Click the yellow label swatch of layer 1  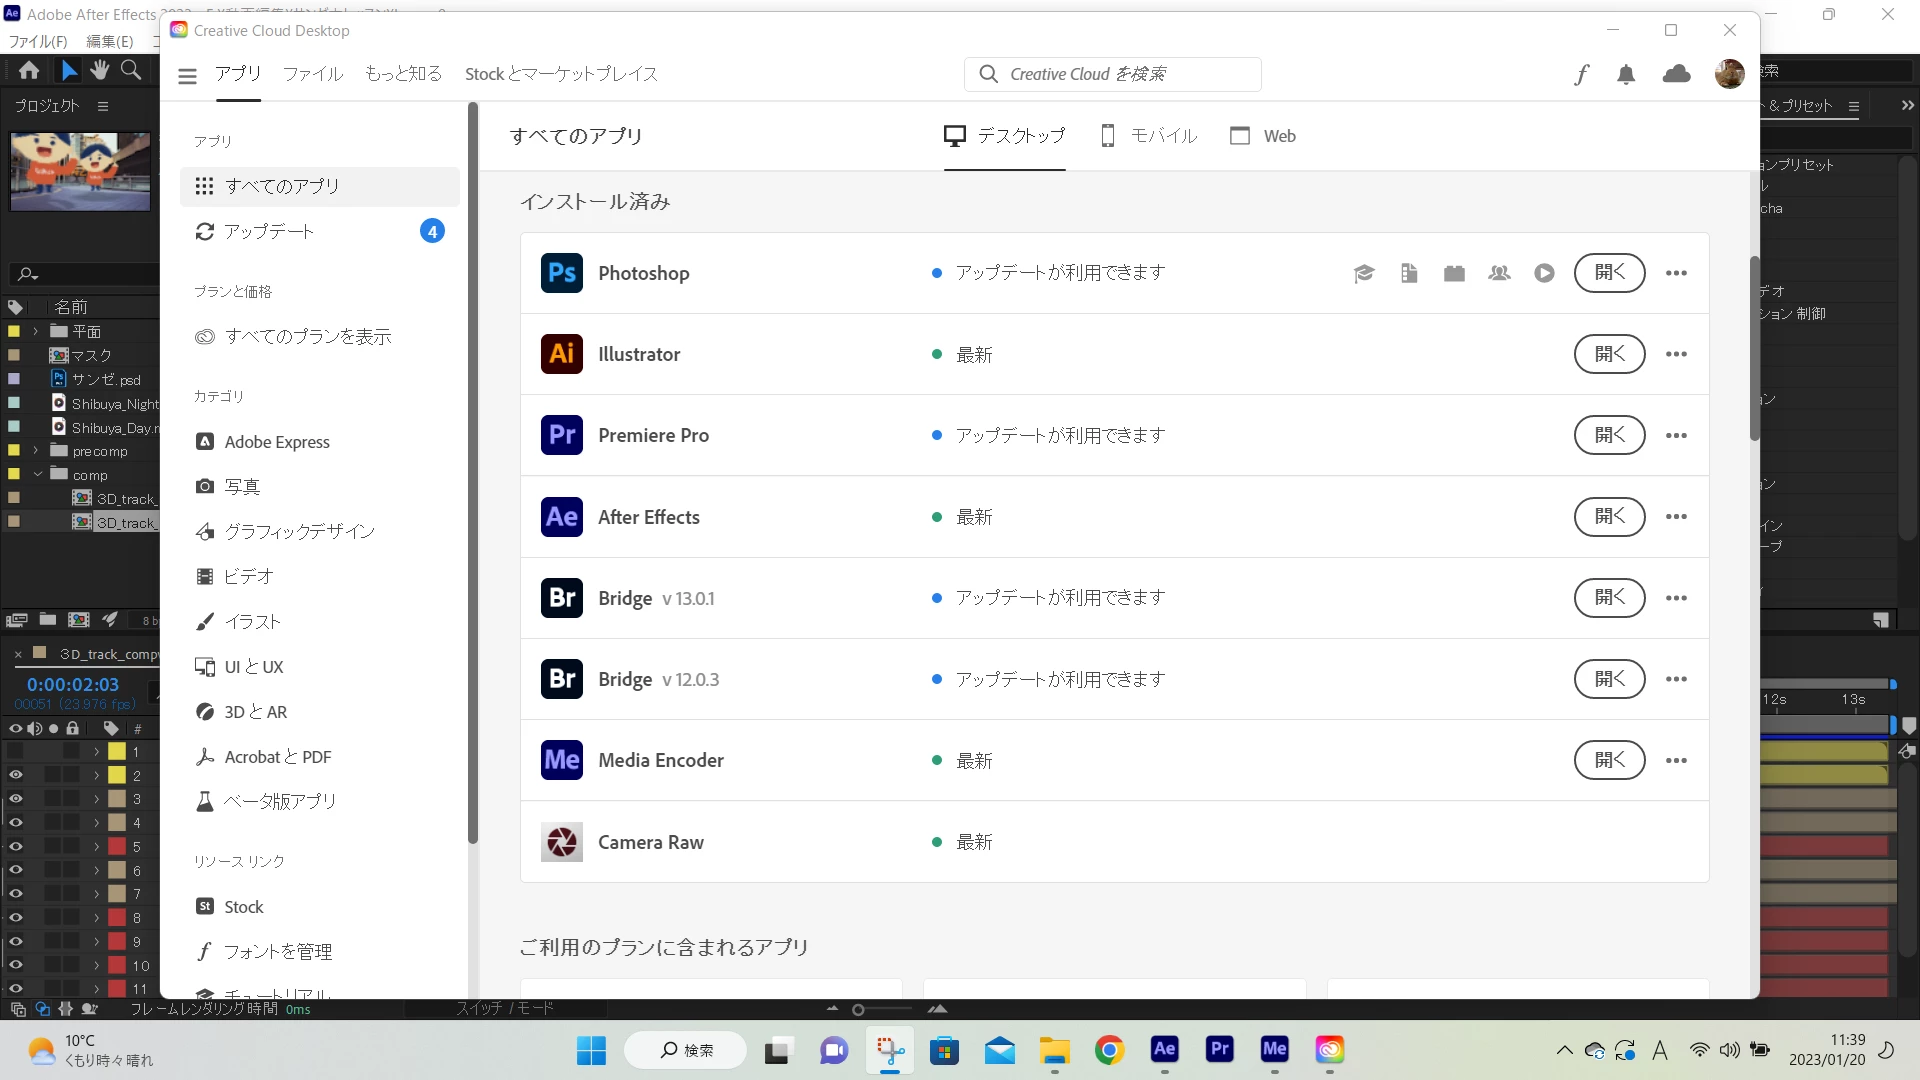coord(117,751)
